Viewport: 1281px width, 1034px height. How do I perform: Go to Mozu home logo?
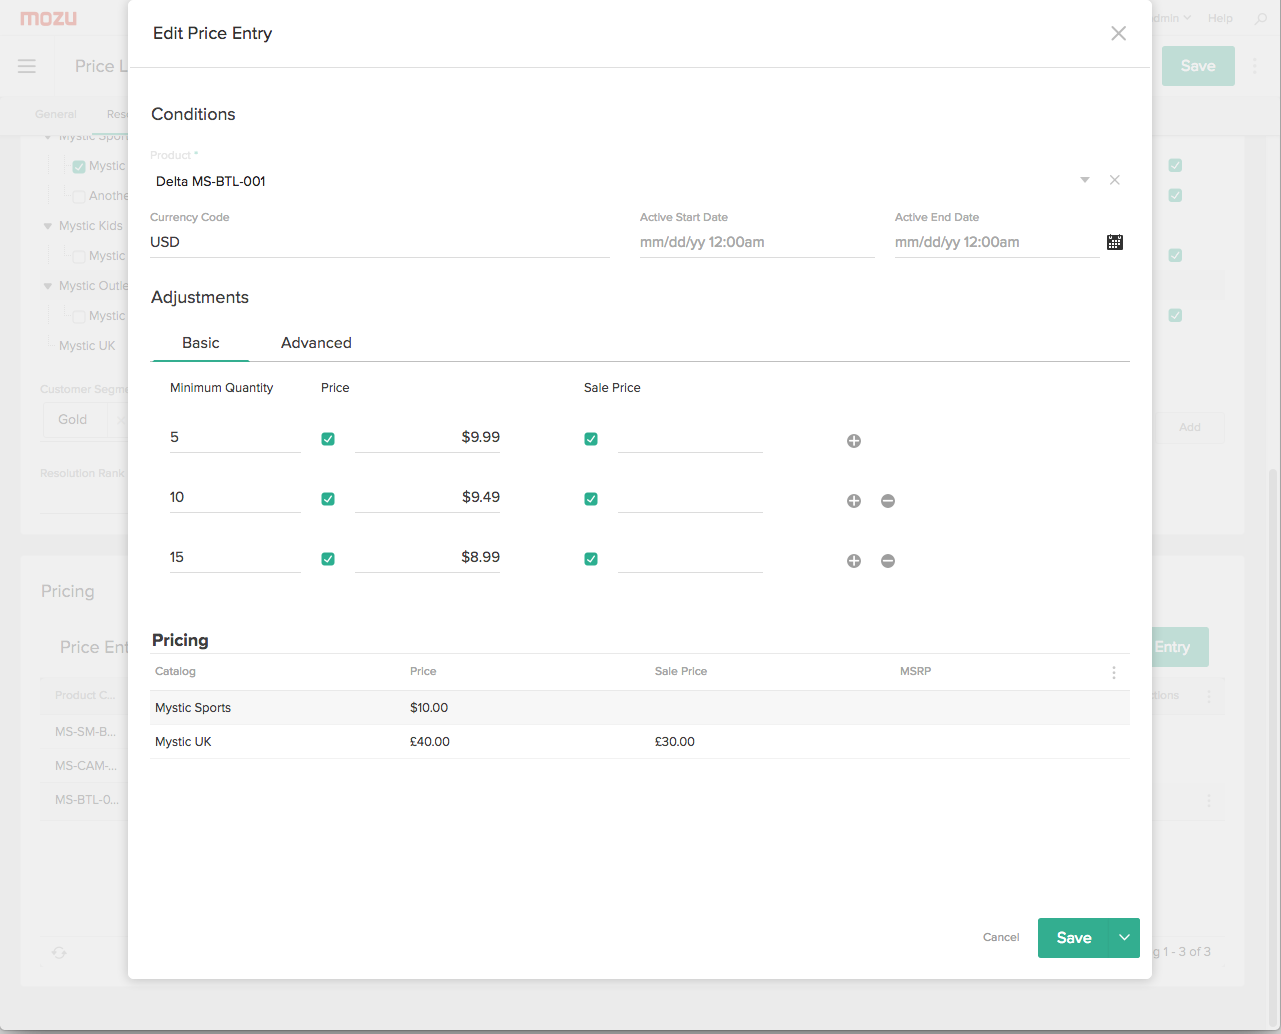pos(48,18)
